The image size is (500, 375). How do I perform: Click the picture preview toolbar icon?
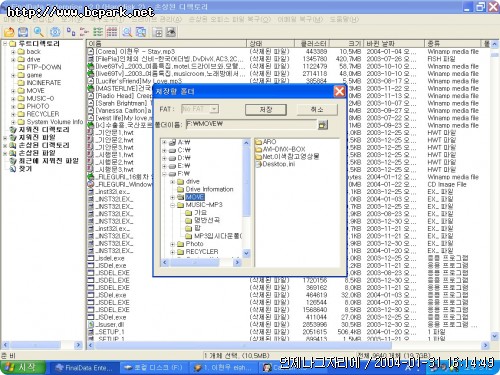click(171, 32)
